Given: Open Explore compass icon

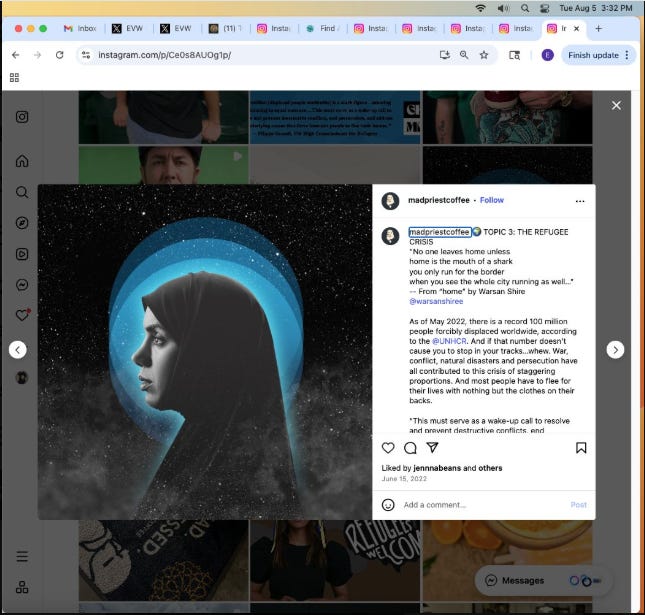Looking at the screenshot, I should pos(22,223).
